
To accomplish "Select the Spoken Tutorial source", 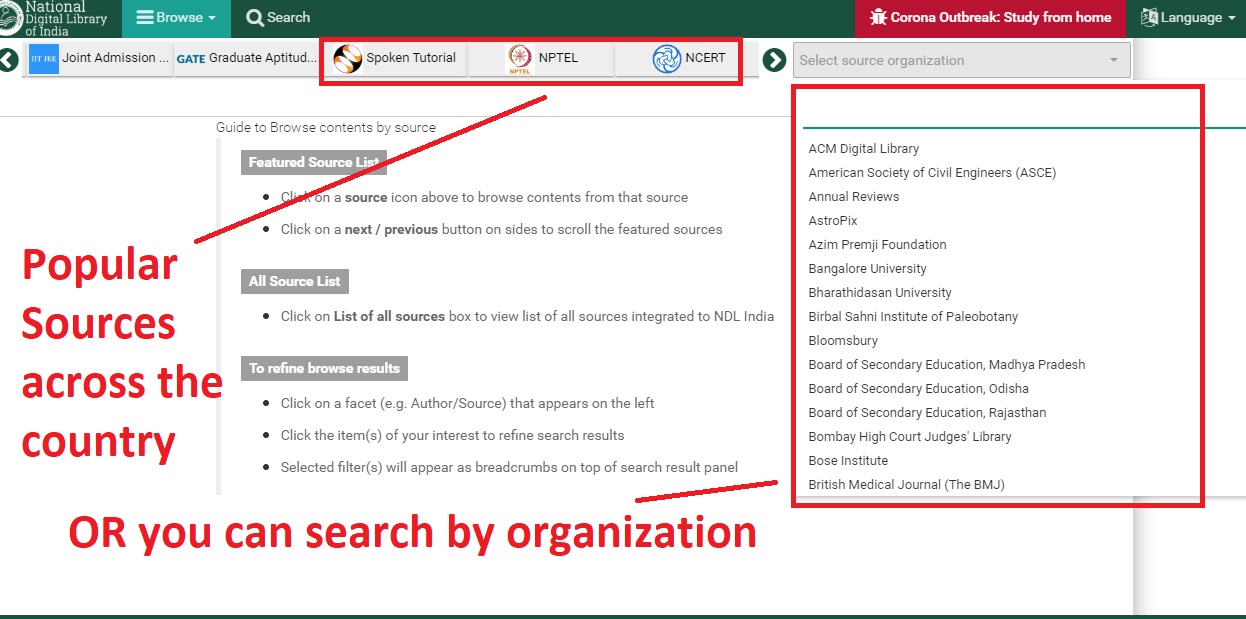I will (x=395, y=59).
